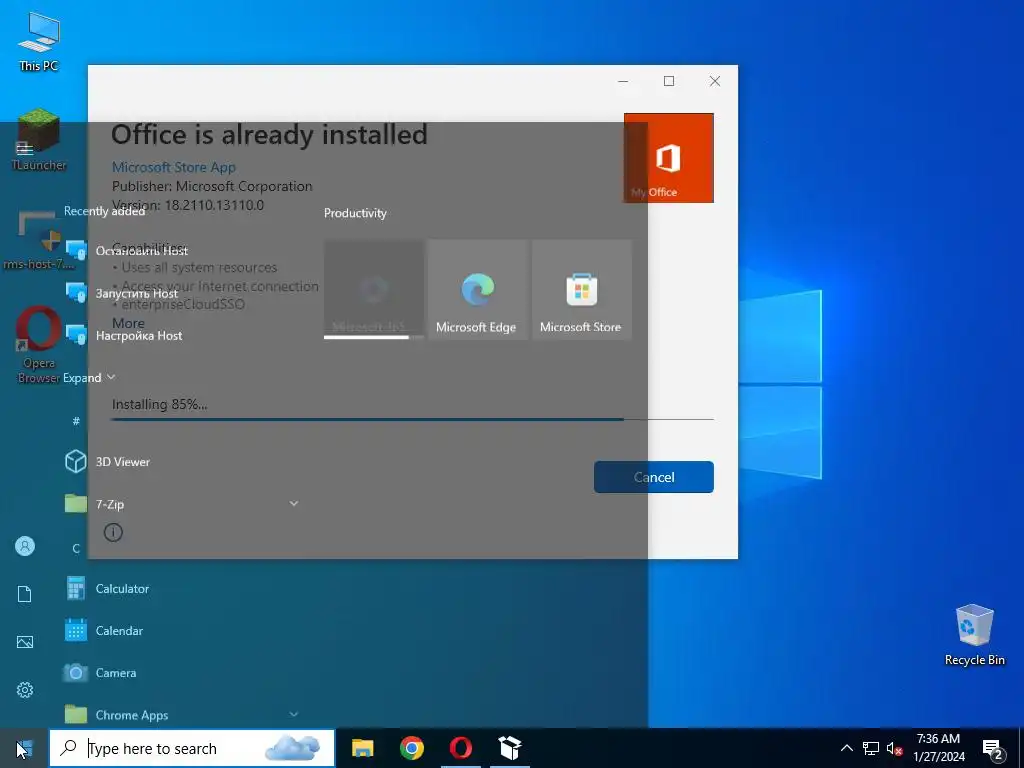Image resolution: width=1024 pixels, height=768 pixels.
Task: Open the Pictures icon in Start sidebar
Action: (25, 642)
